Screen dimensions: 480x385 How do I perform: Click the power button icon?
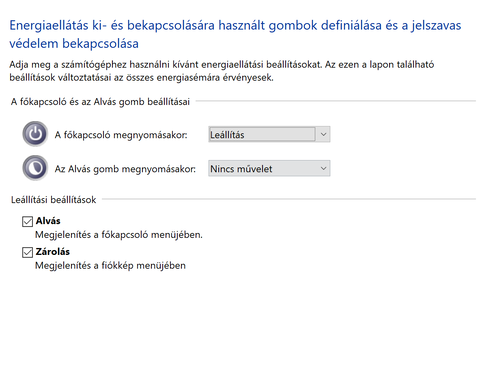pos(35,134)
